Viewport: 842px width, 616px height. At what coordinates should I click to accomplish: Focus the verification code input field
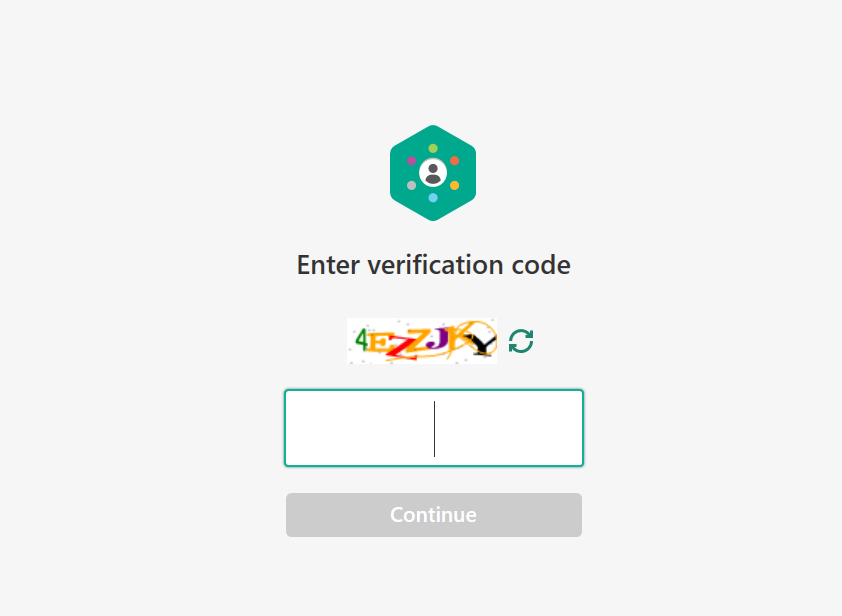pyautogui.click(x=434, y=428)
